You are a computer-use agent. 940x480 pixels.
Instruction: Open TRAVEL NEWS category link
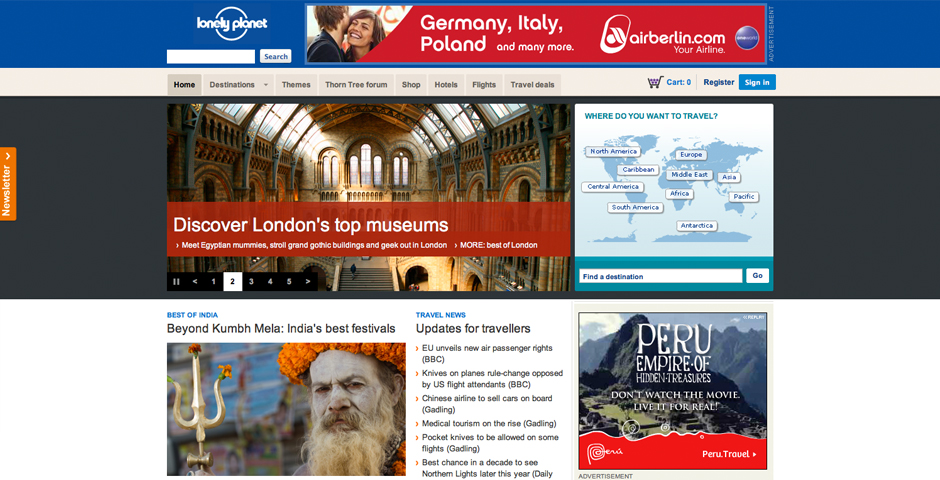click(441, 315)
